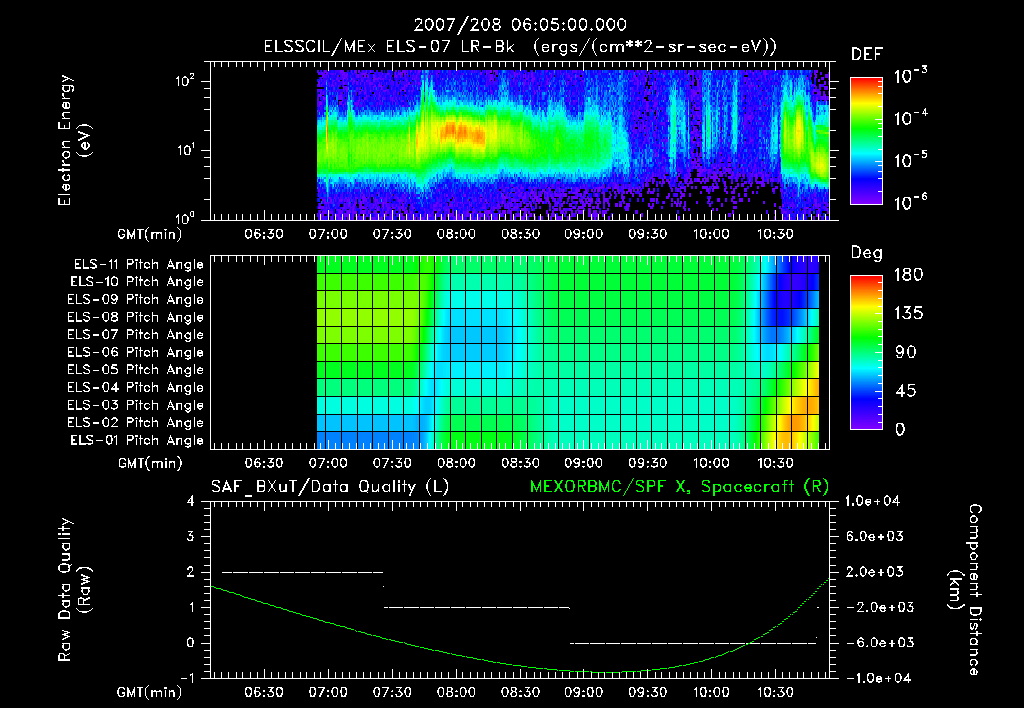Click the 135 degree colorbar tick label

point(908,313)
